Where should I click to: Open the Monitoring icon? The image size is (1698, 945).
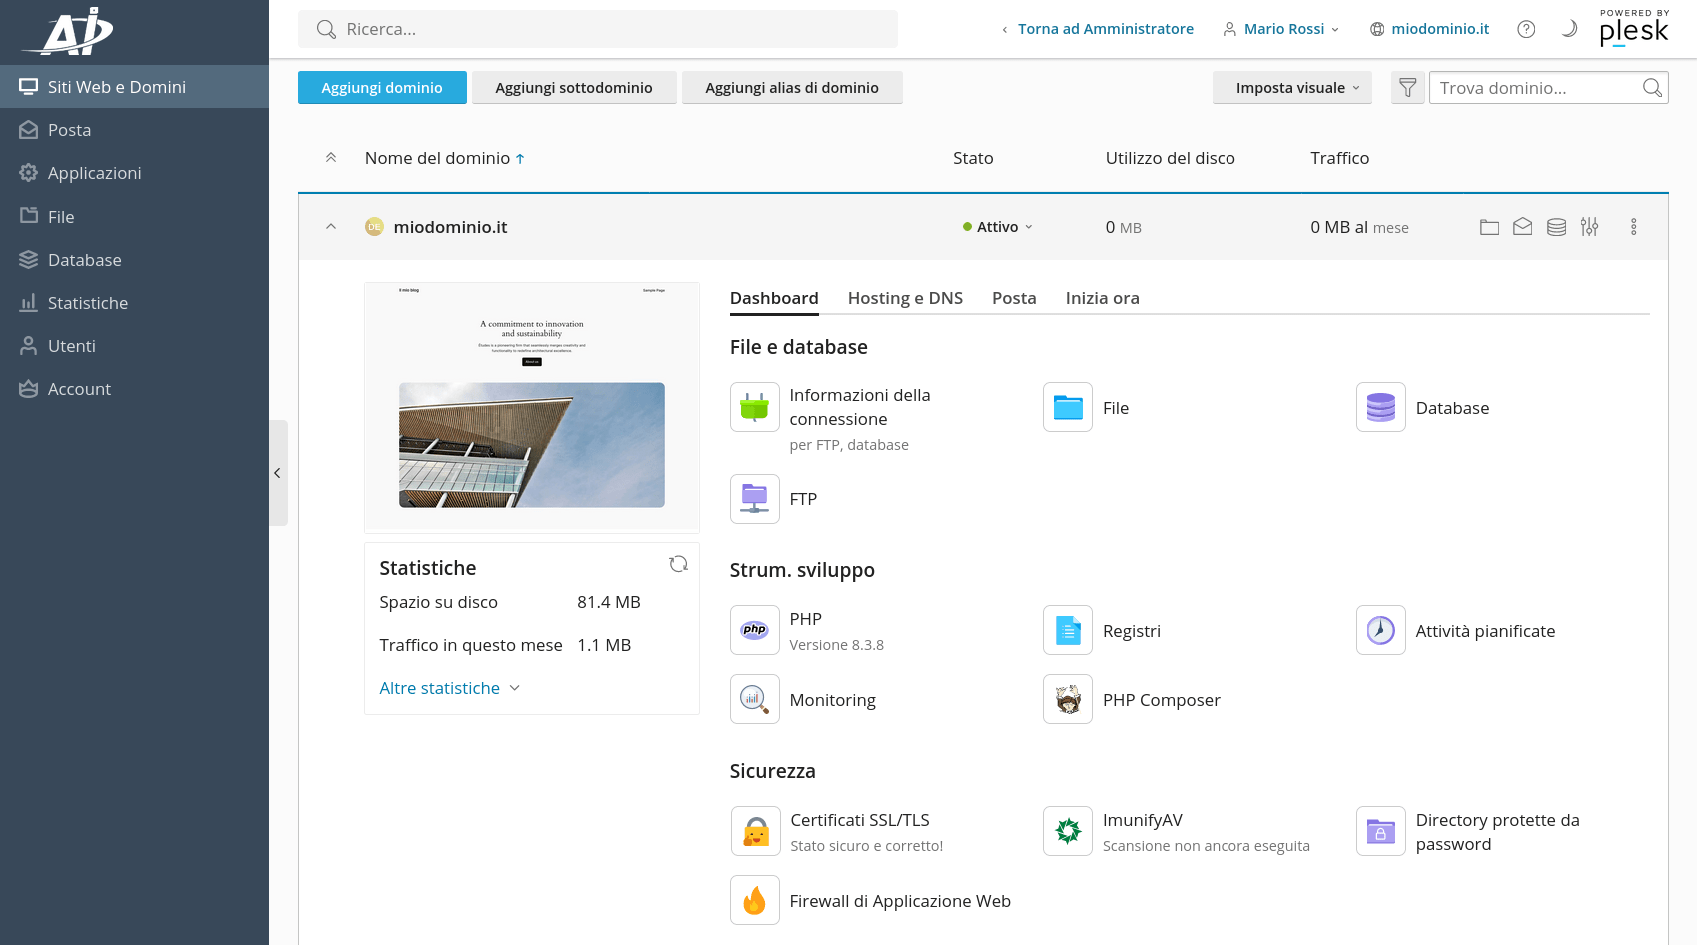tap(755, 699)
